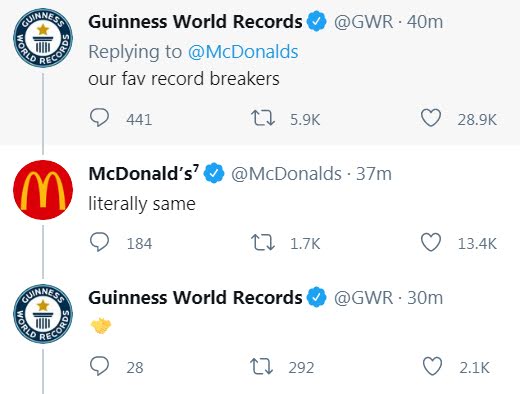Click the 40m timestamp of the first tweet
The image size is (520, 394).
(x=425, y=22)
